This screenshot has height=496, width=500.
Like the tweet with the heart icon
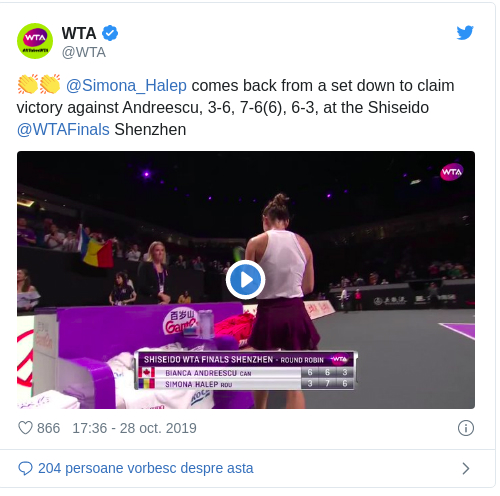tap(25, 428)
